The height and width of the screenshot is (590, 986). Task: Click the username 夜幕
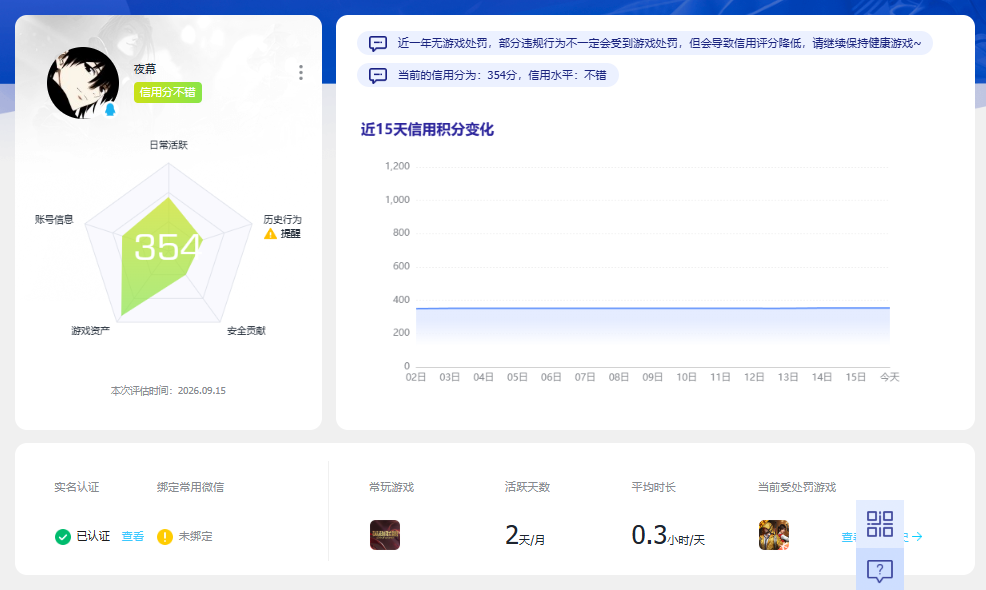pyautogui.click(x=145, y=69)
